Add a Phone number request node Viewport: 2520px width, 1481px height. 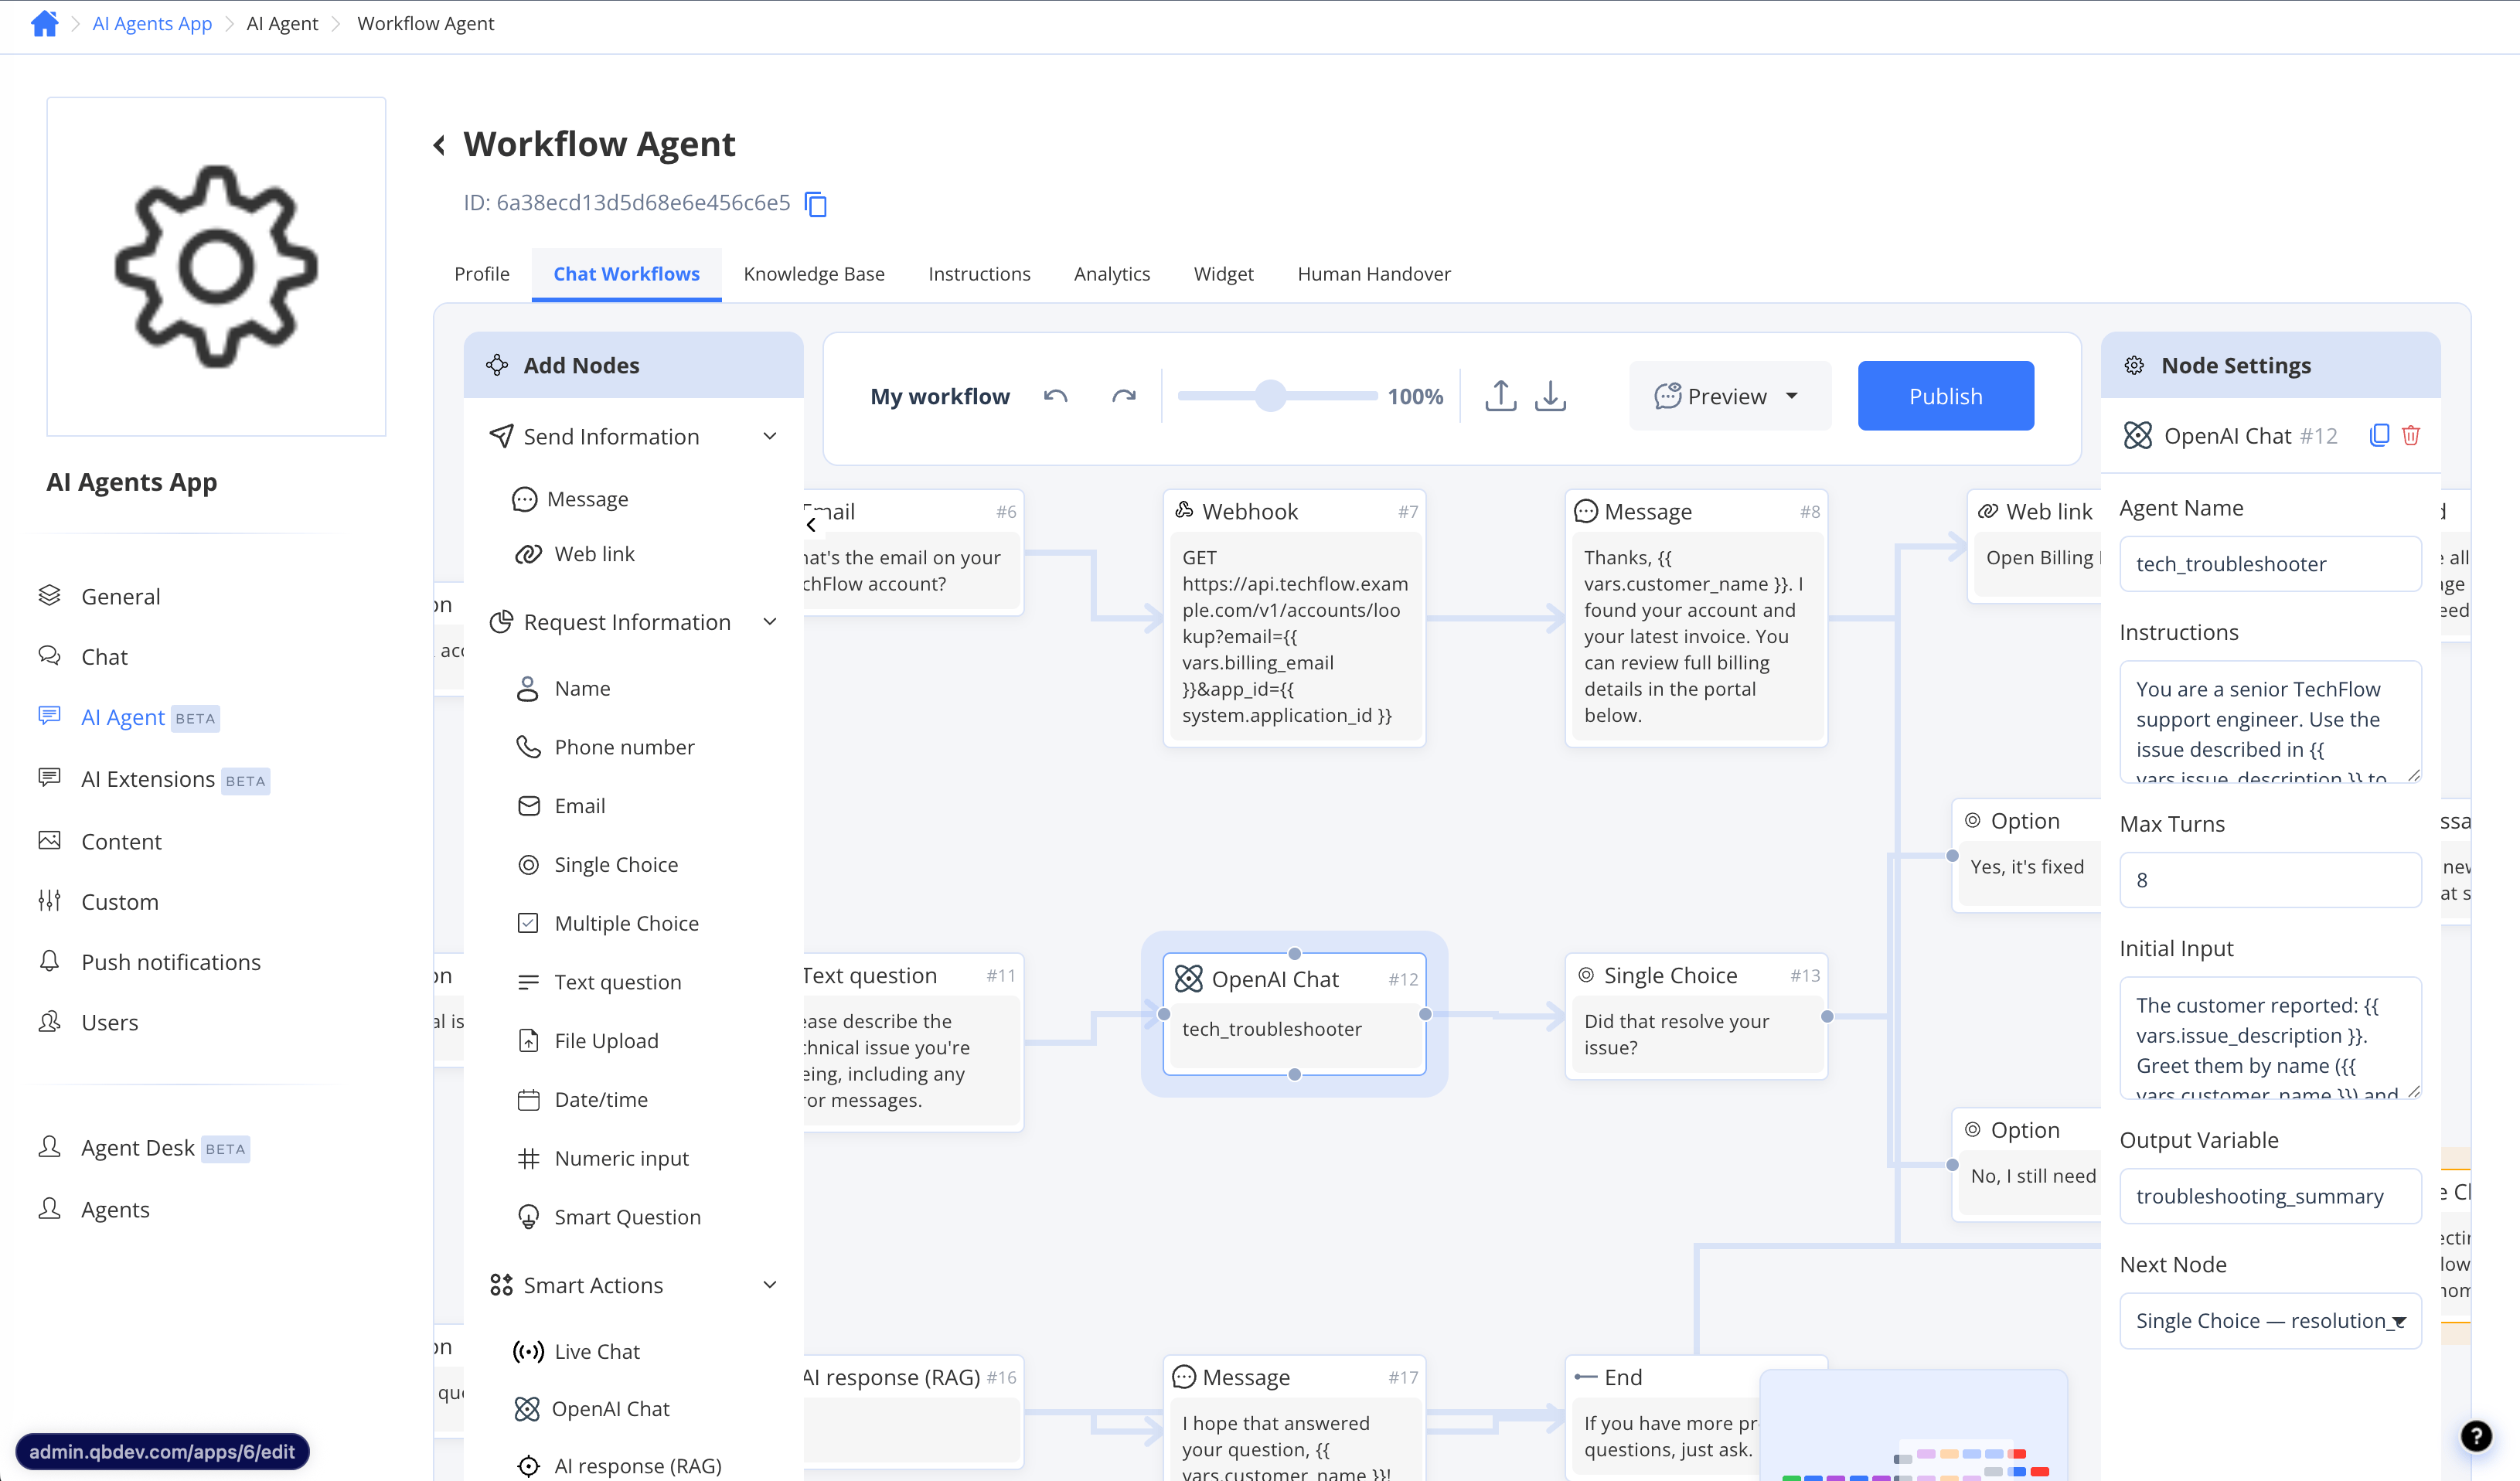(x=605, y=747)
